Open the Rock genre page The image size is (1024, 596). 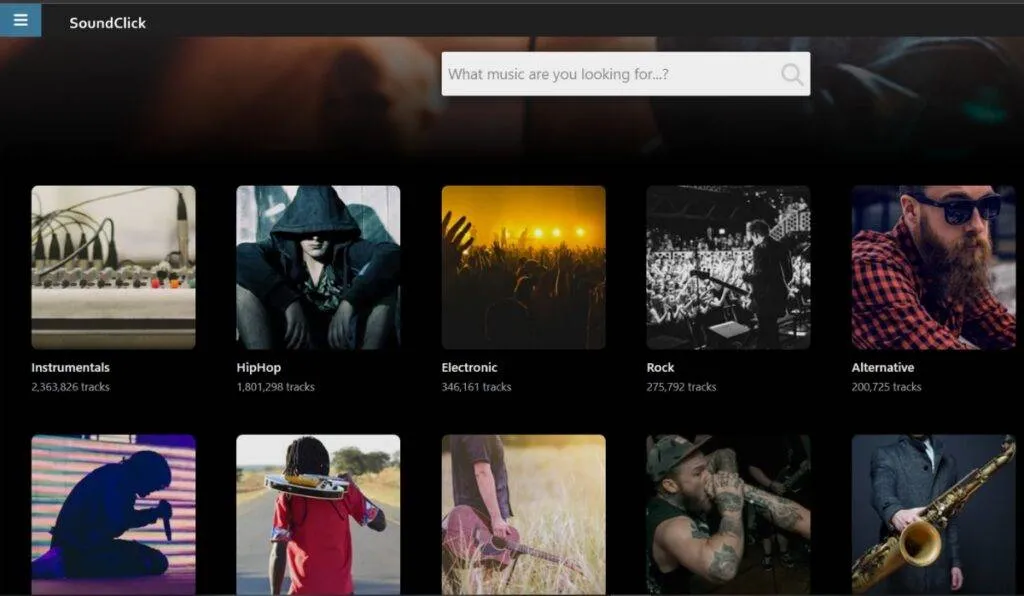(x=728, y=267)
